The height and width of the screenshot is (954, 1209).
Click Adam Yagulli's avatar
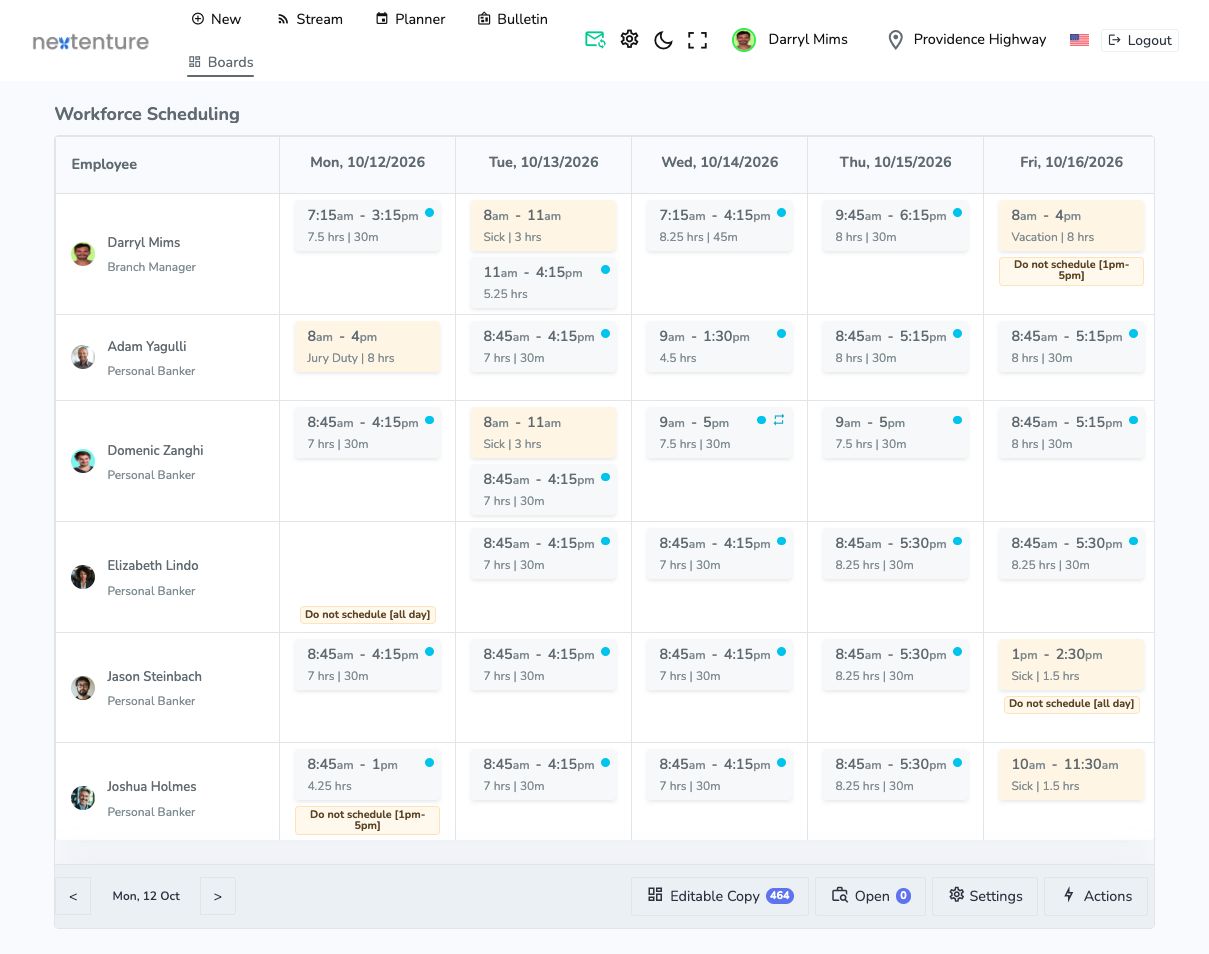coord(83,357)
